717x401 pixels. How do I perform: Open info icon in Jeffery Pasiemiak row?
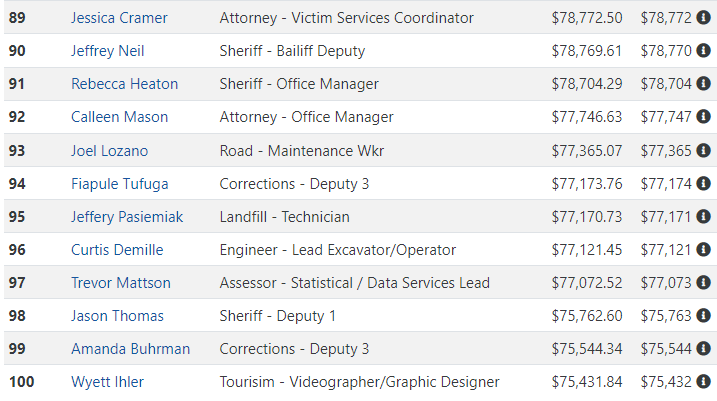click(x=703, y=216)
